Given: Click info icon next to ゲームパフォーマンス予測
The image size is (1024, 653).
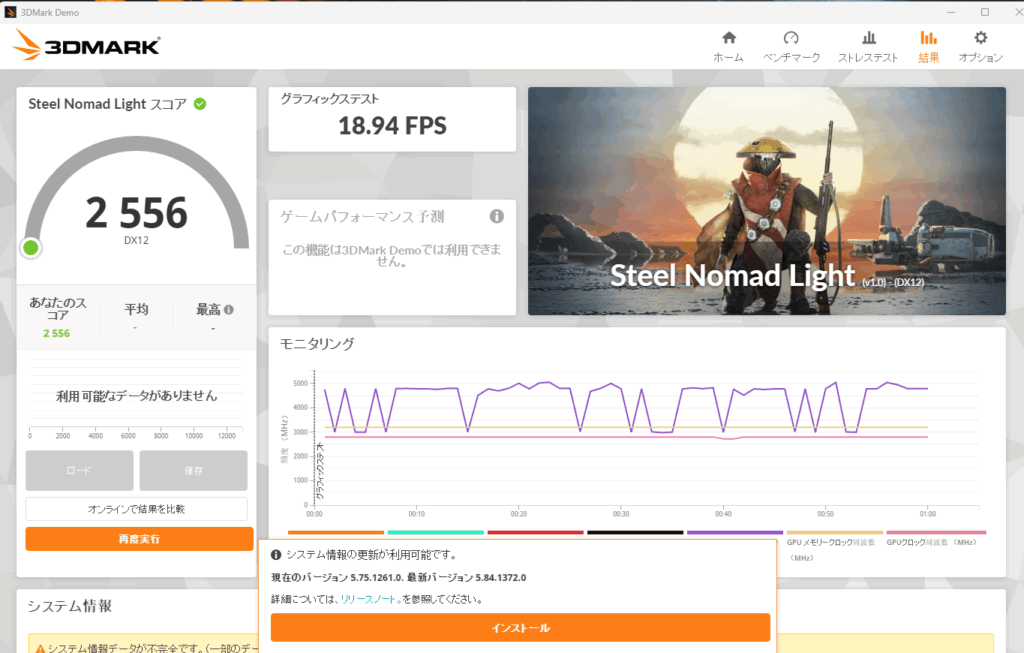Looking at the screenshot, I should (x=497, y=216).
